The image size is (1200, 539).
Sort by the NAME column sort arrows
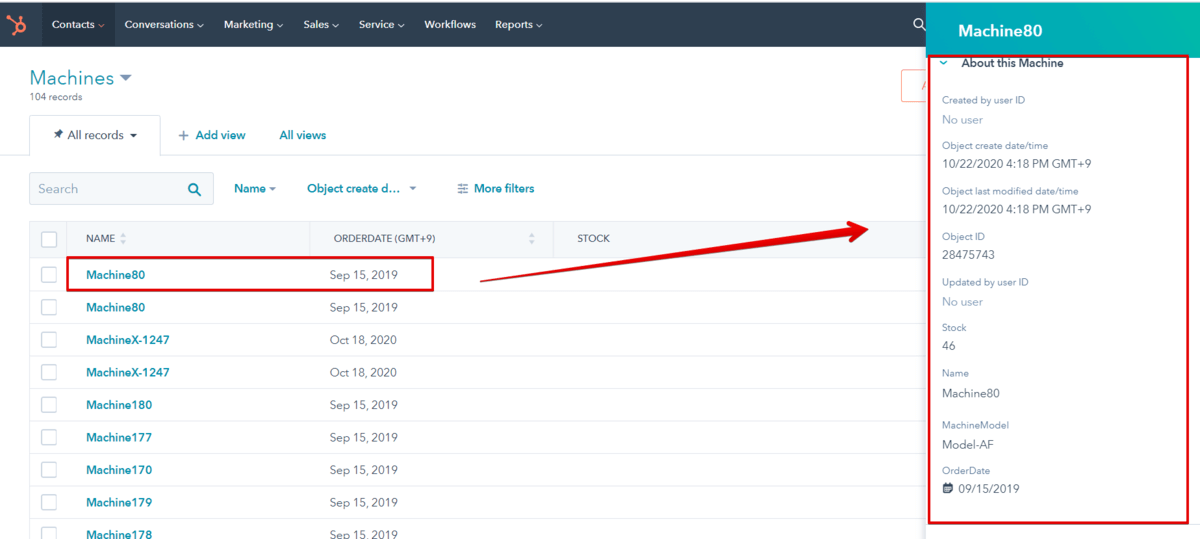pos(123,239)
